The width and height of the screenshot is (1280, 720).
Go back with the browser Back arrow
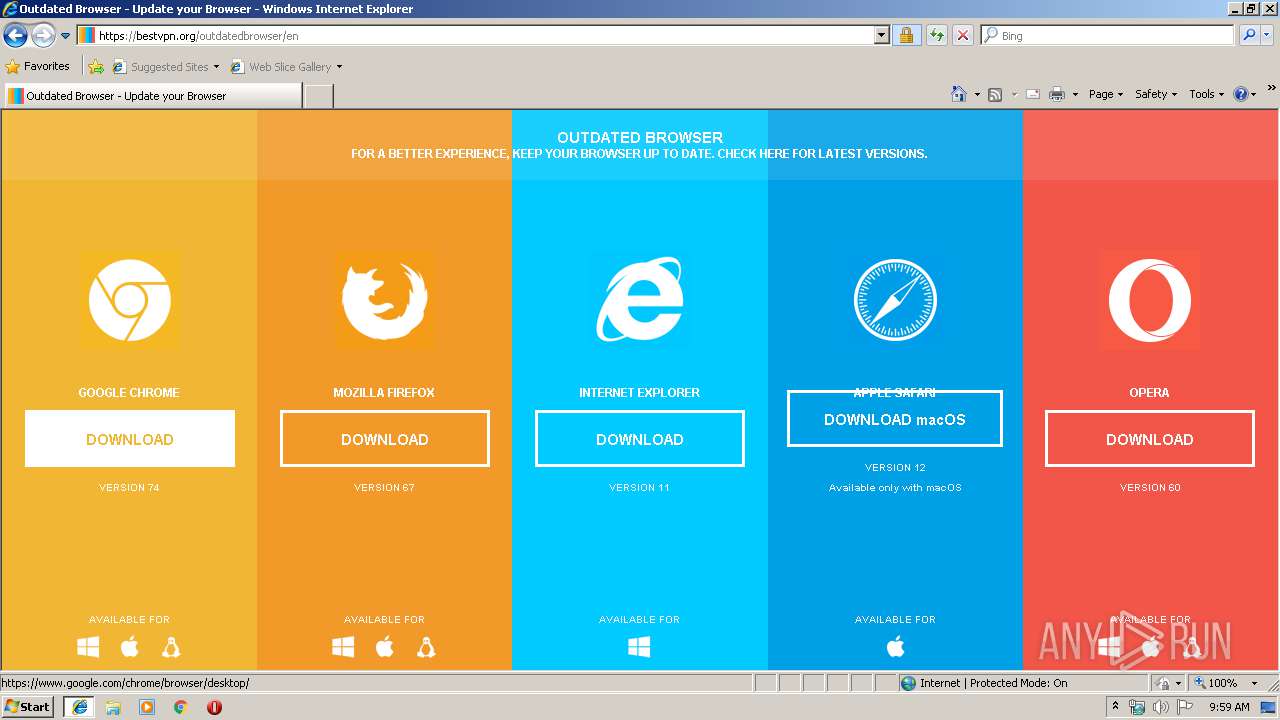[x=15, y=36]
